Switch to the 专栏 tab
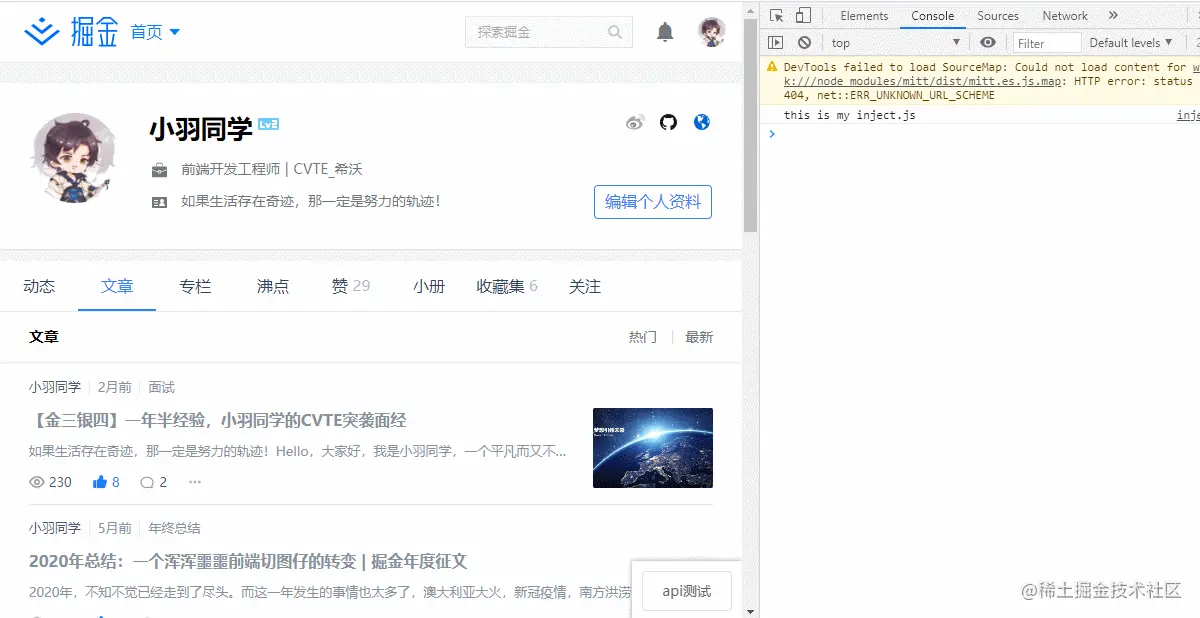The height and width of the screenshot is (618, 1200). coord(195,286)
